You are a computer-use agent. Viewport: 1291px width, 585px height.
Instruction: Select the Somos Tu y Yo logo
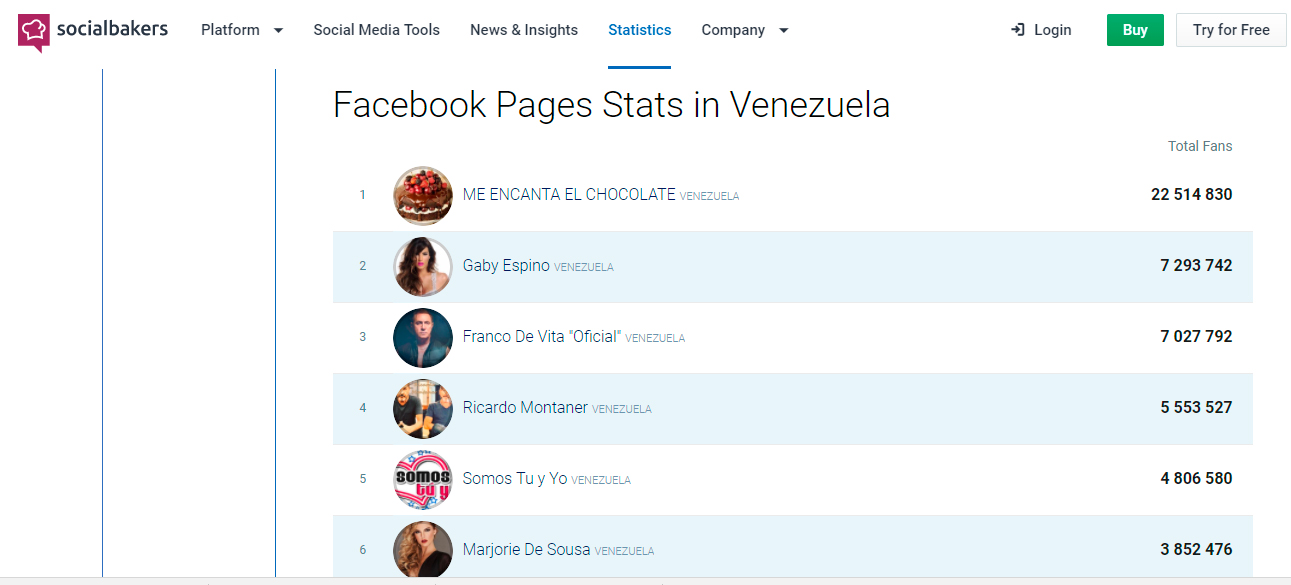click(x=423, y=479)
